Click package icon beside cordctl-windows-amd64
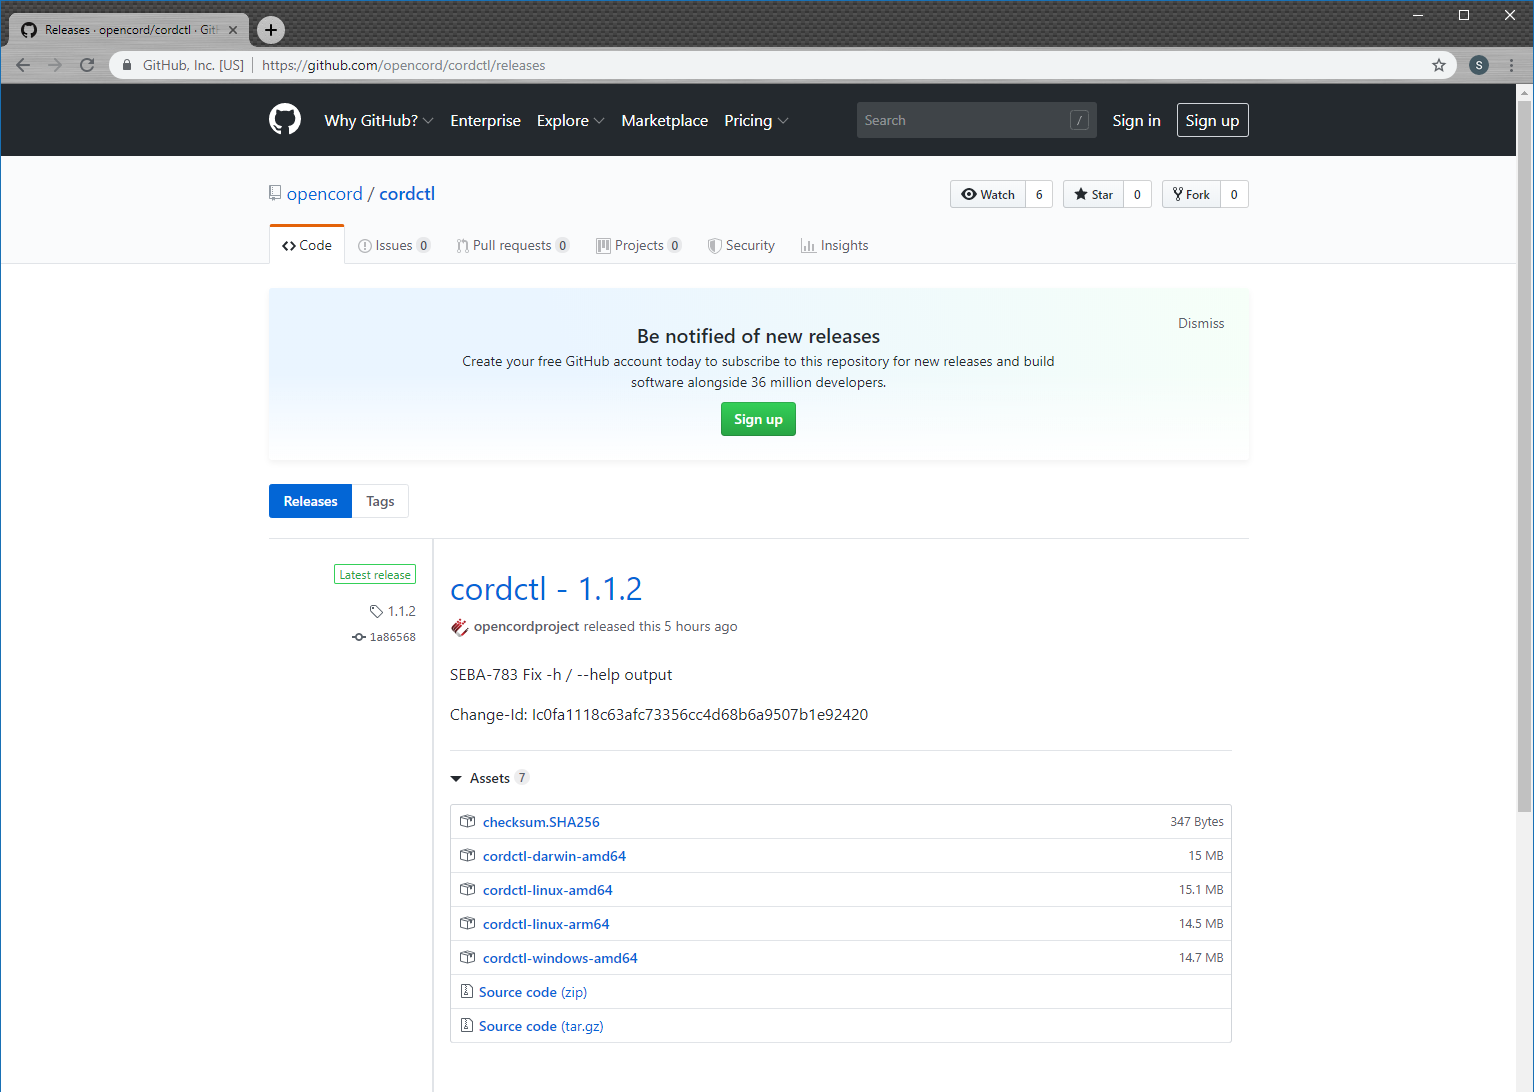The height and width of the screenshot is (1092, 1534). (467, 957)
